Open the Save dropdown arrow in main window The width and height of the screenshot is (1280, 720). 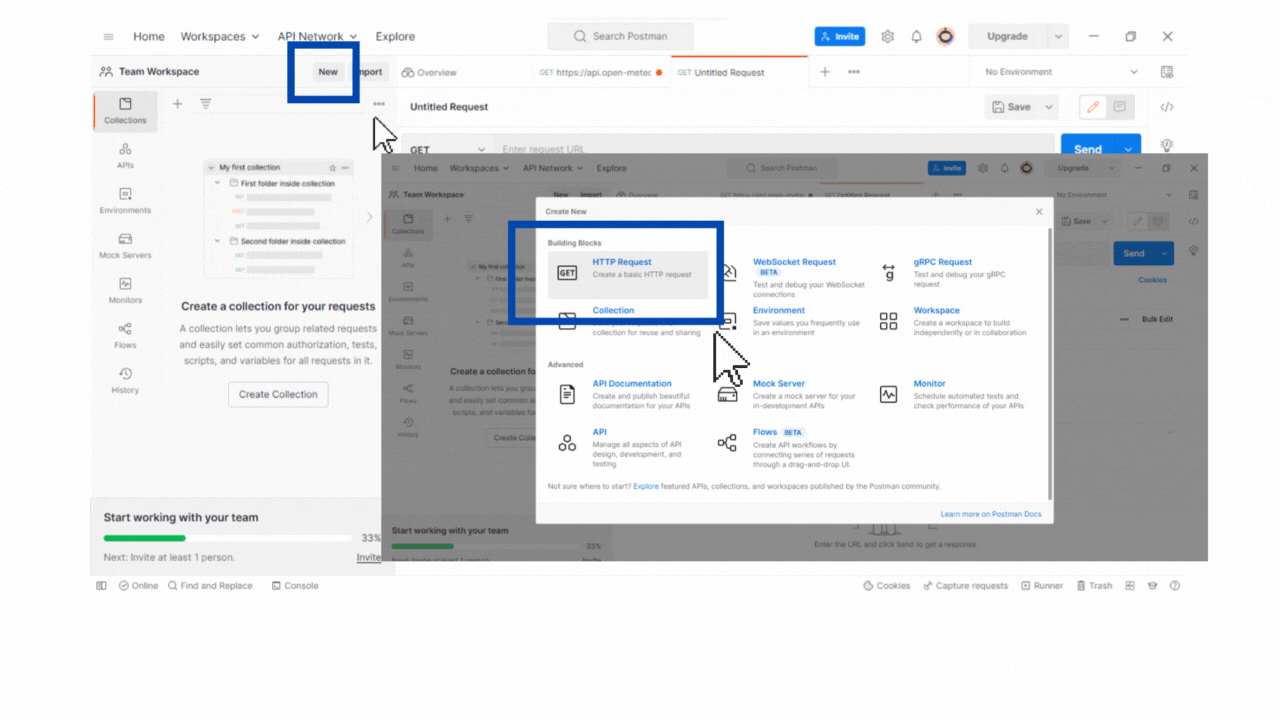coord(1049,107)
